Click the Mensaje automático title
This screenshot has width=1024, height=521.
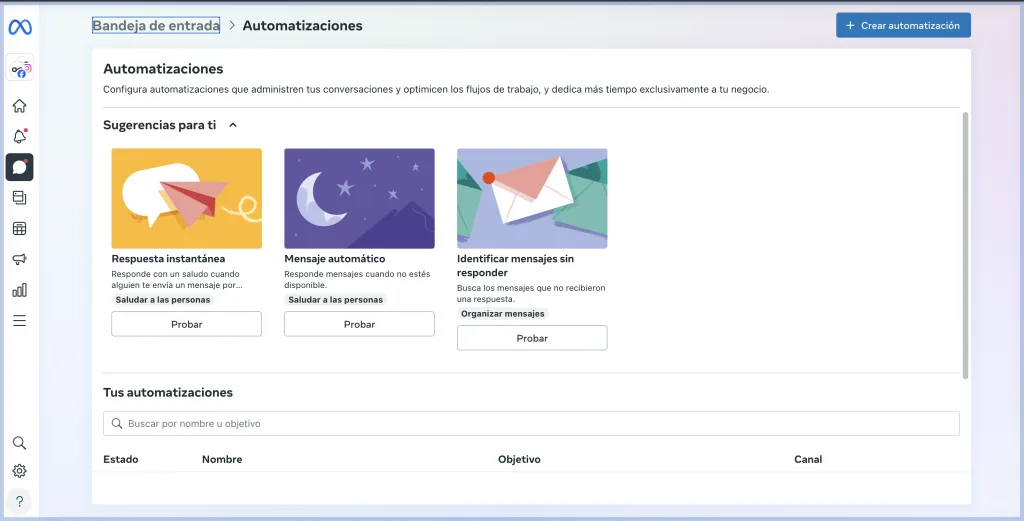335,259
